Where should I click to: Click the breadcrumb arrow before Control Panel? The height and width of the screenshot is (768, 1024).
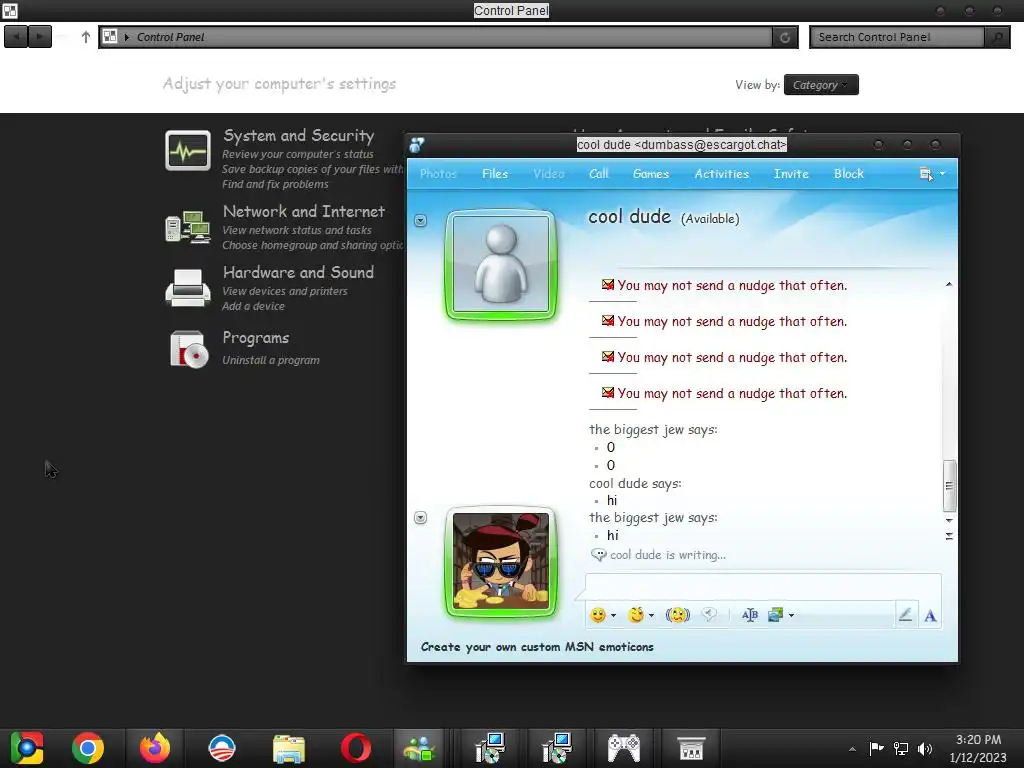coord(127,37)
